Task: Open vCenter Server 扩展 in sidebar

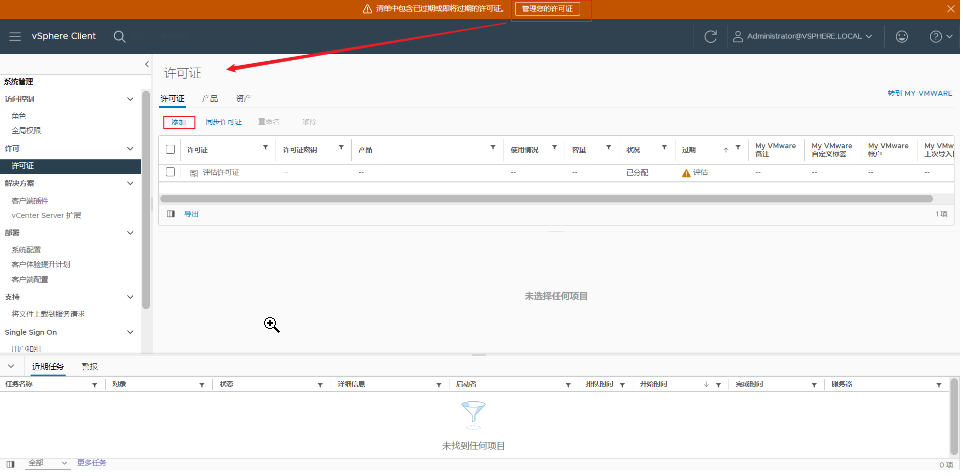Action: [x=46, y=216]
